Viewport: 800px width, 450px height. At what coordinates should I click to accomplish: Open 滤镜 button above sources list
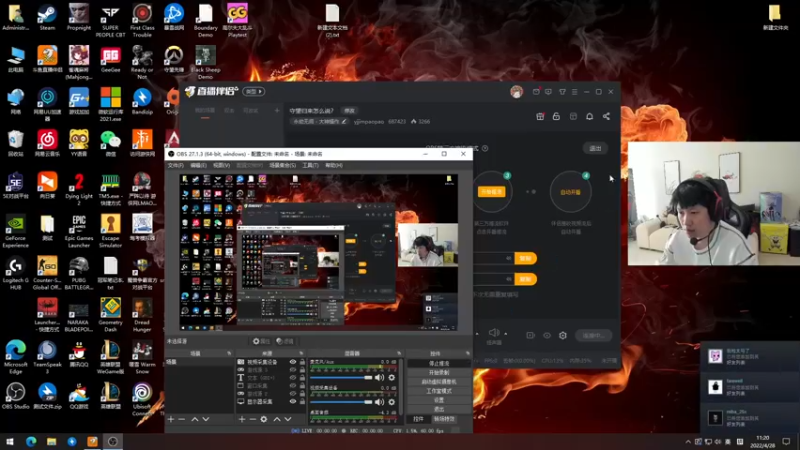coord(285,341)
